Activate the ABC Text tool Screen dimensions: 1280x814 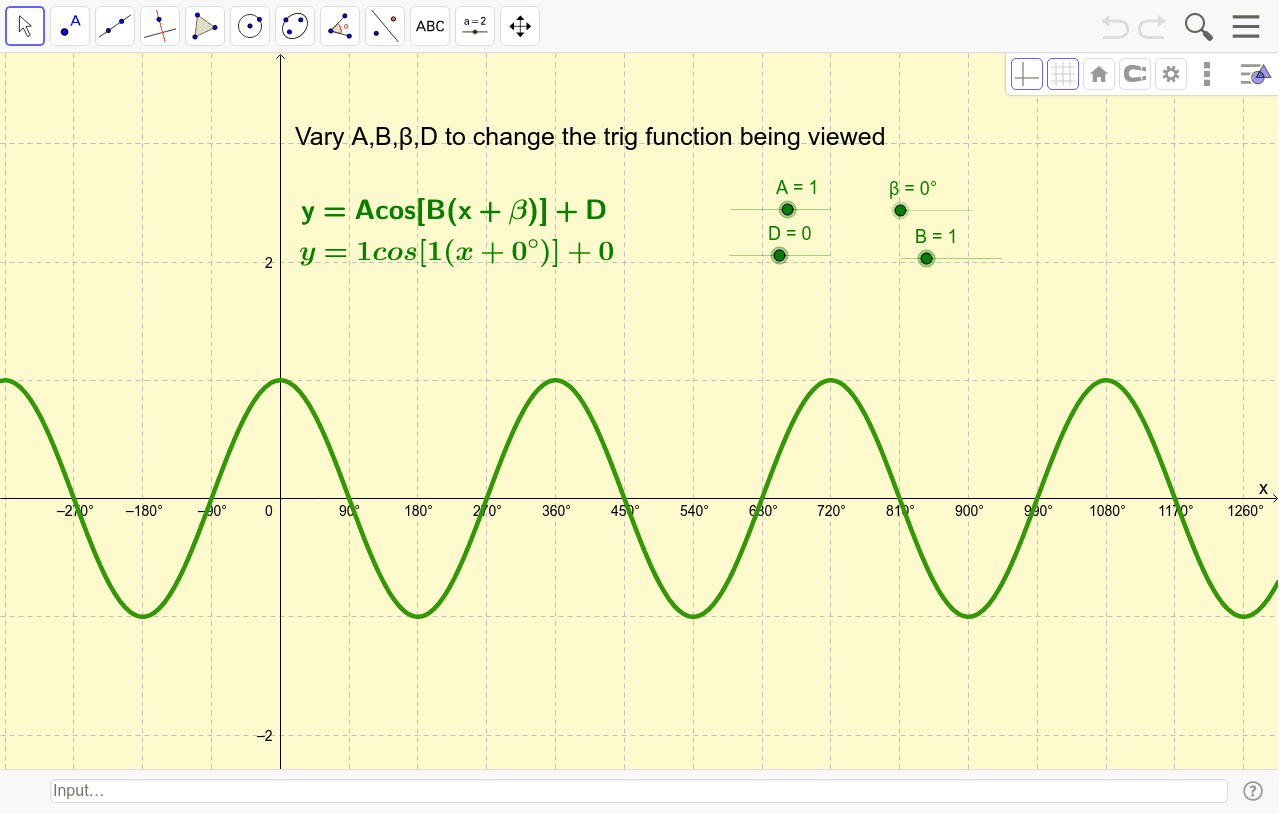pyautogui.click(x=430, y=26)
